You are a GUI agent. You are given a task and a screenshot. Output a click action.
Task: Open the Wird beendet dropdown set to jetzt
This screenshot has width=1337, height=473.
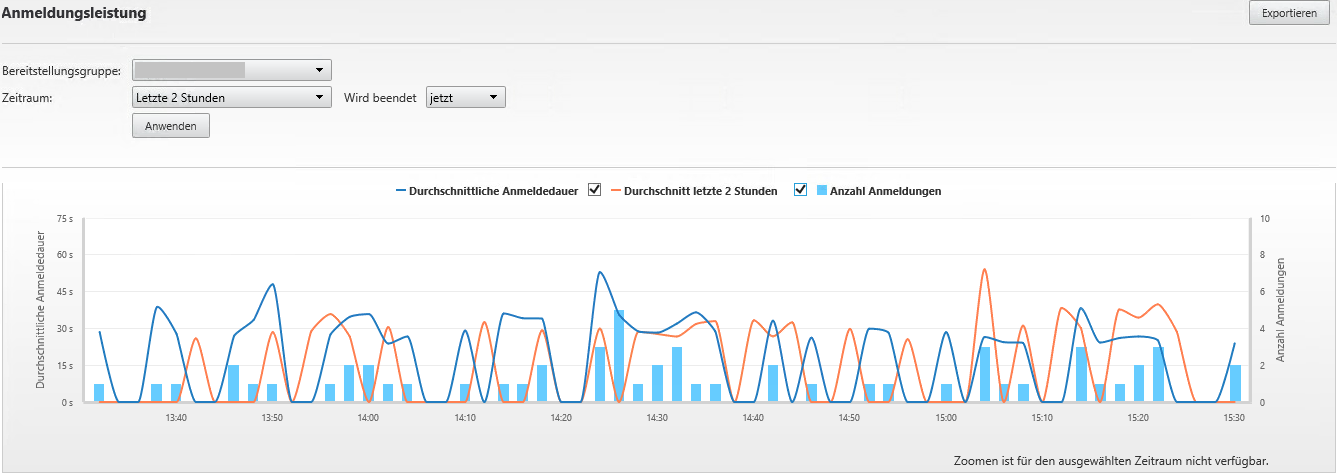click(465, 97)
